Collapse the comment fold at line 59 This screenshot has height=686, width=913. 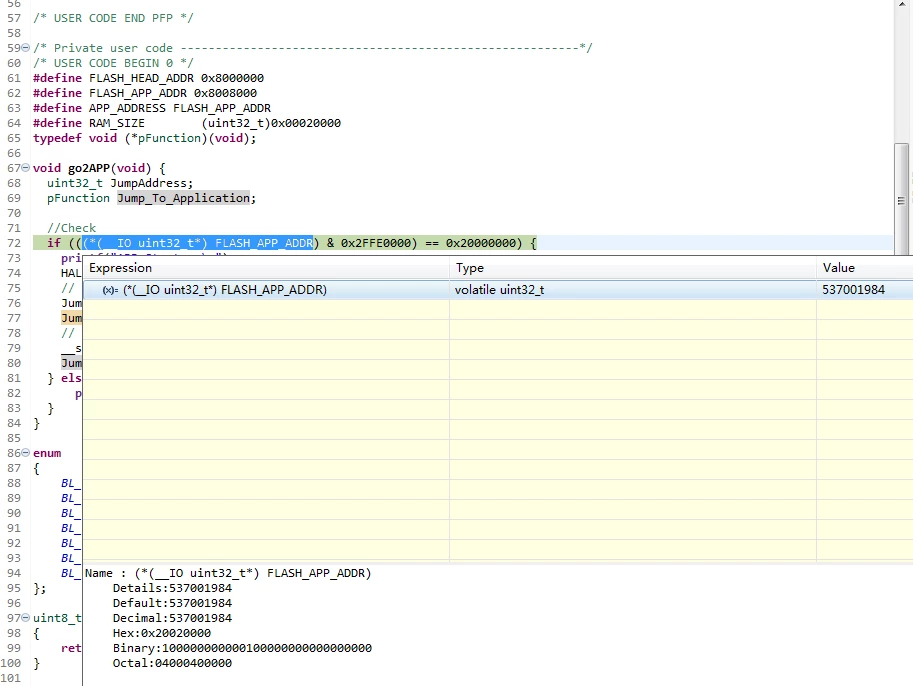(x=26, y=48)
